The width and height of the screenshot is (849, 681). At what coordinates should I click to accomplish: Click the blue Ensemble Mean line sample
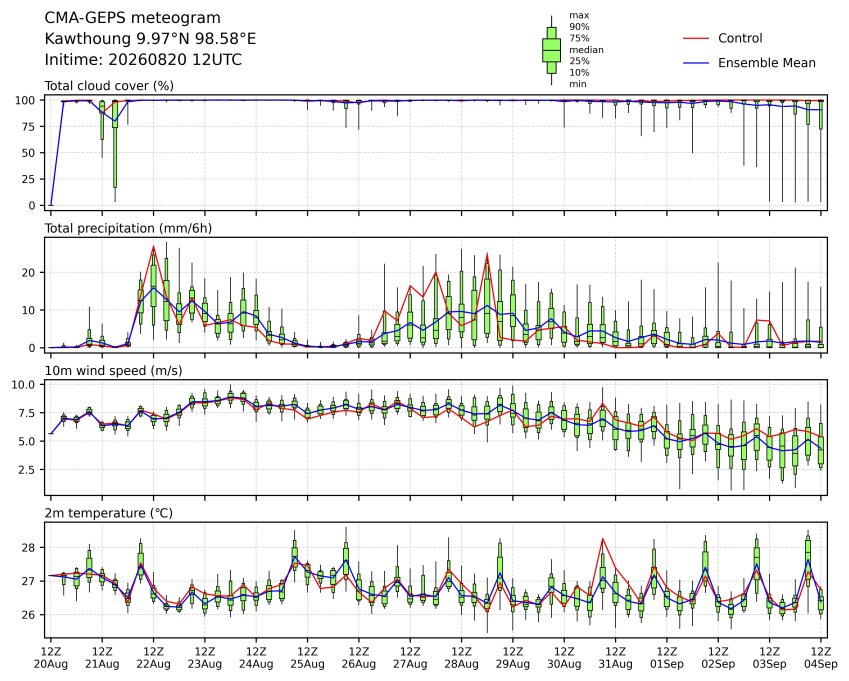pos(696,63)
